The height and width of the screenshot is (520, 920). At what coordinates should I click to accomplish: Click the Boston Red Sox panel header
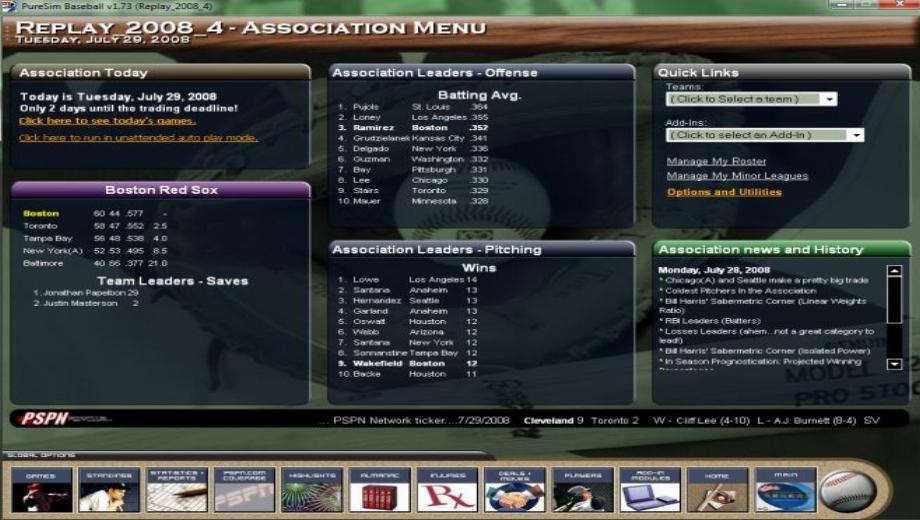pyautogui.click(x=161, y=190)
